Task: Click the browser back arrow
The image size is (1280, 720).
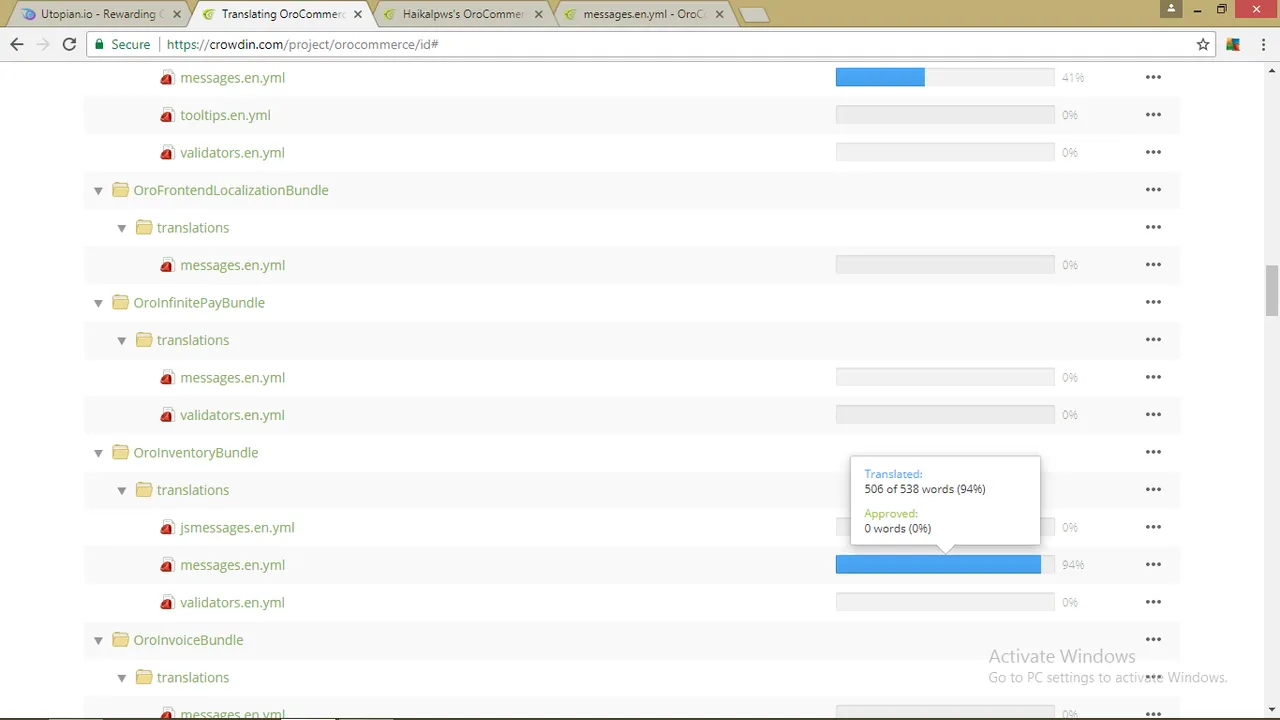Action: (x=16, y=44)
